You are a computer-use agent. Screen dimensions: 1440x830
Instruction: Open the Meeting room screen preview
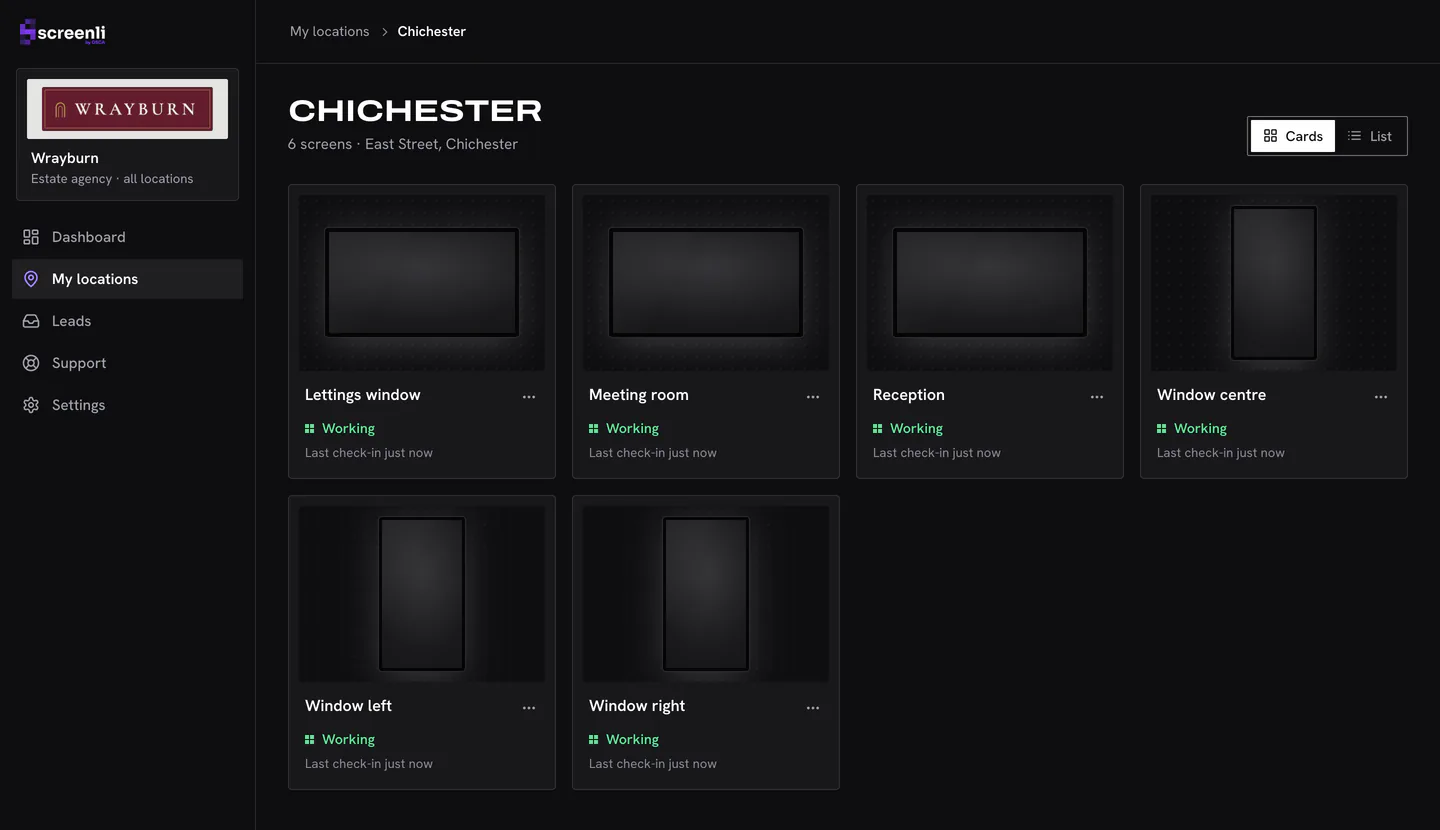[706, 283]
